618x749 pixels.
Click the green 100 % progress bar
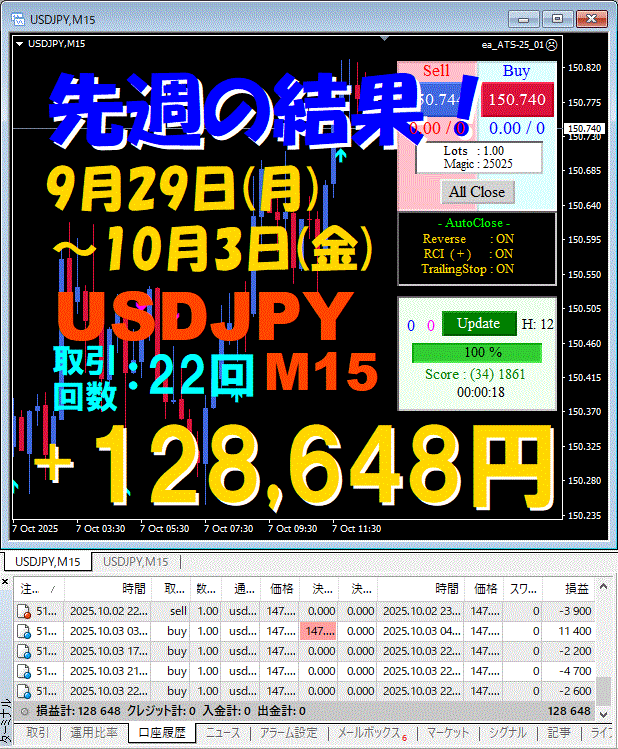click(476, 353)
